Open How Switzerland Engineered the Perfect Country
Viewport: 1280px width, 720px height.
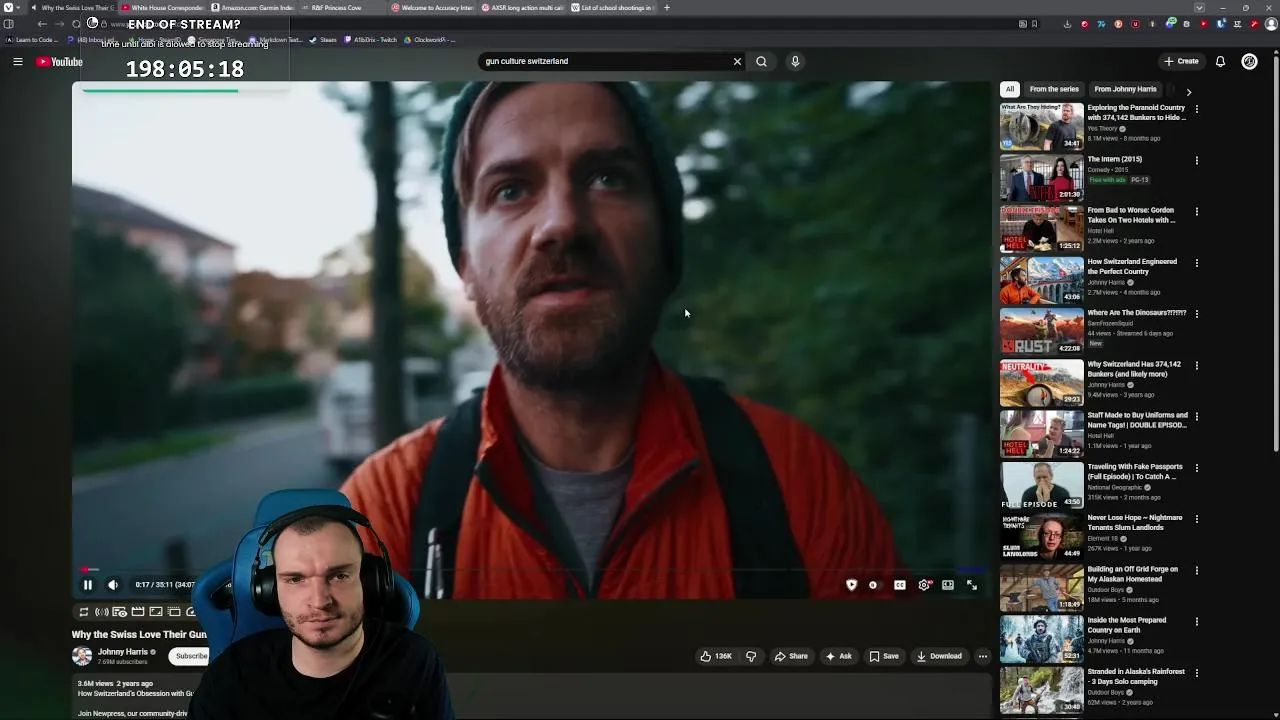[x=1132, y=266]
